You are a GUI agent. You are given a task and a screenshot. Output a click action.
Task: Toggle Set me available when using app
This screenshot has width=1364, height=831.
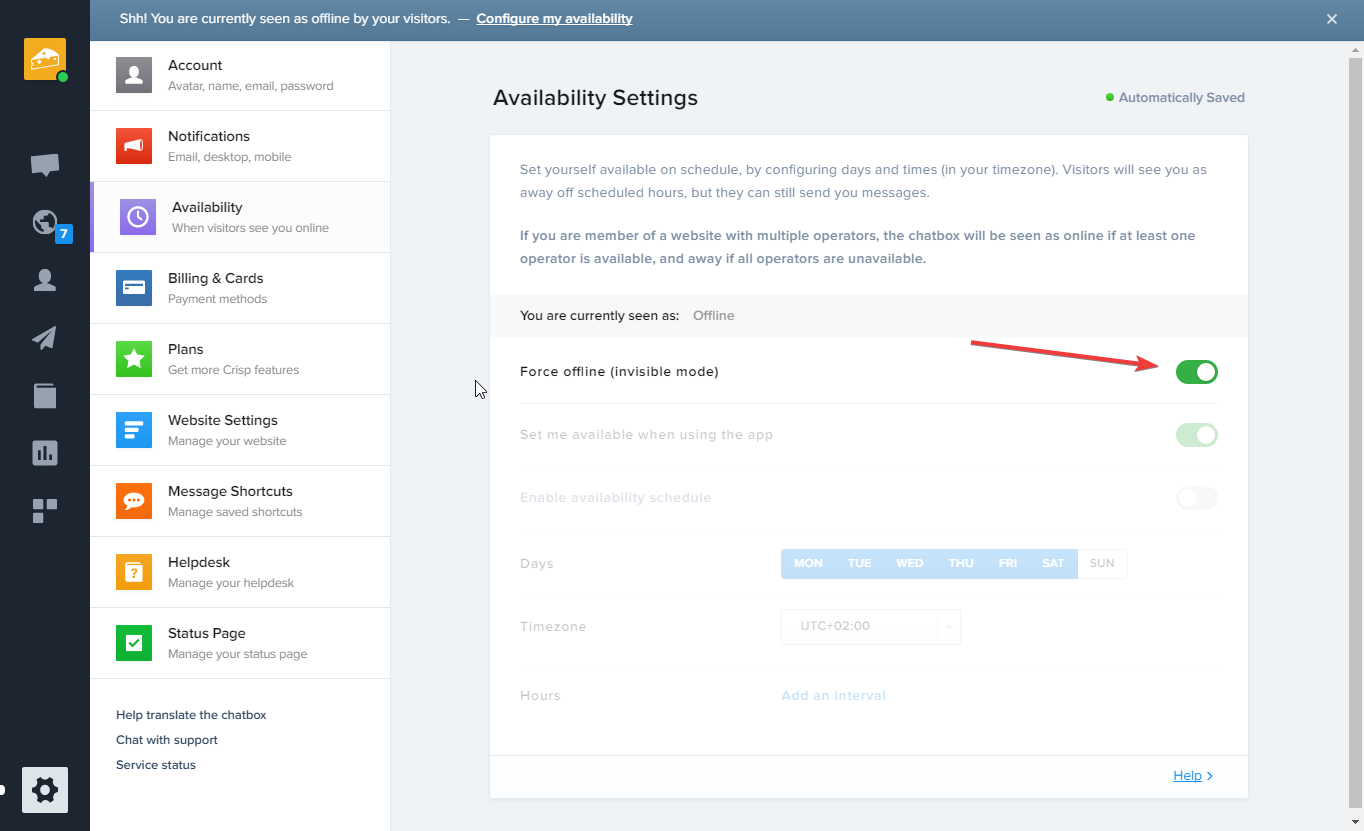point(1196,435)
